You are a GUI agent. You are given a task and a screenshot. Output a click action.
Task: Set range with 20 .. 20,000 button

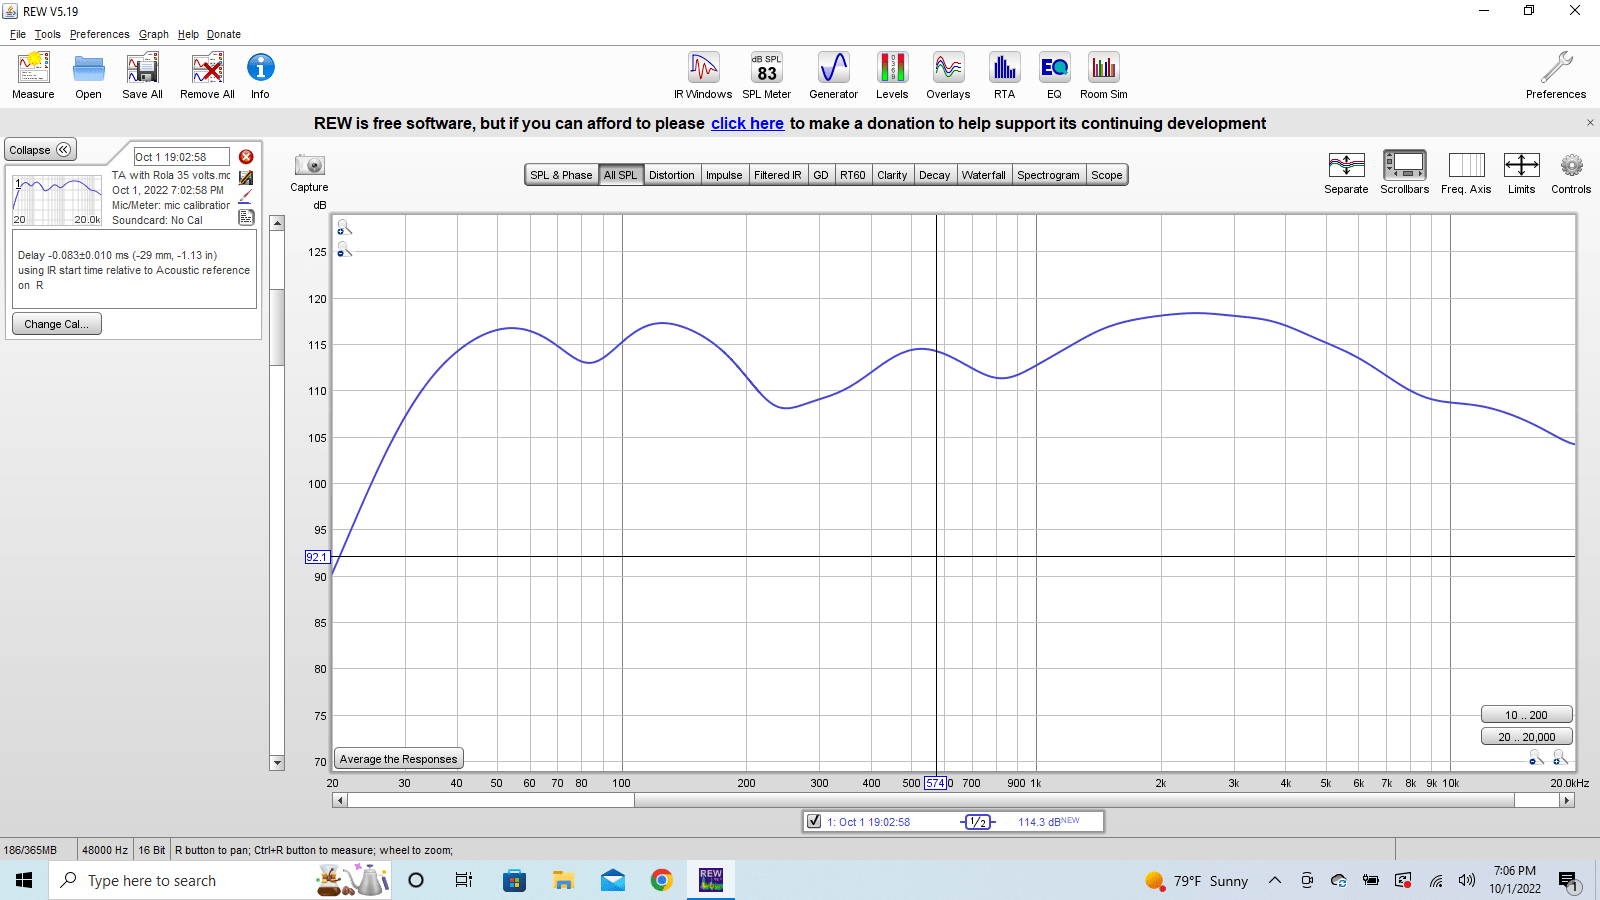[x=1526, y=737]
